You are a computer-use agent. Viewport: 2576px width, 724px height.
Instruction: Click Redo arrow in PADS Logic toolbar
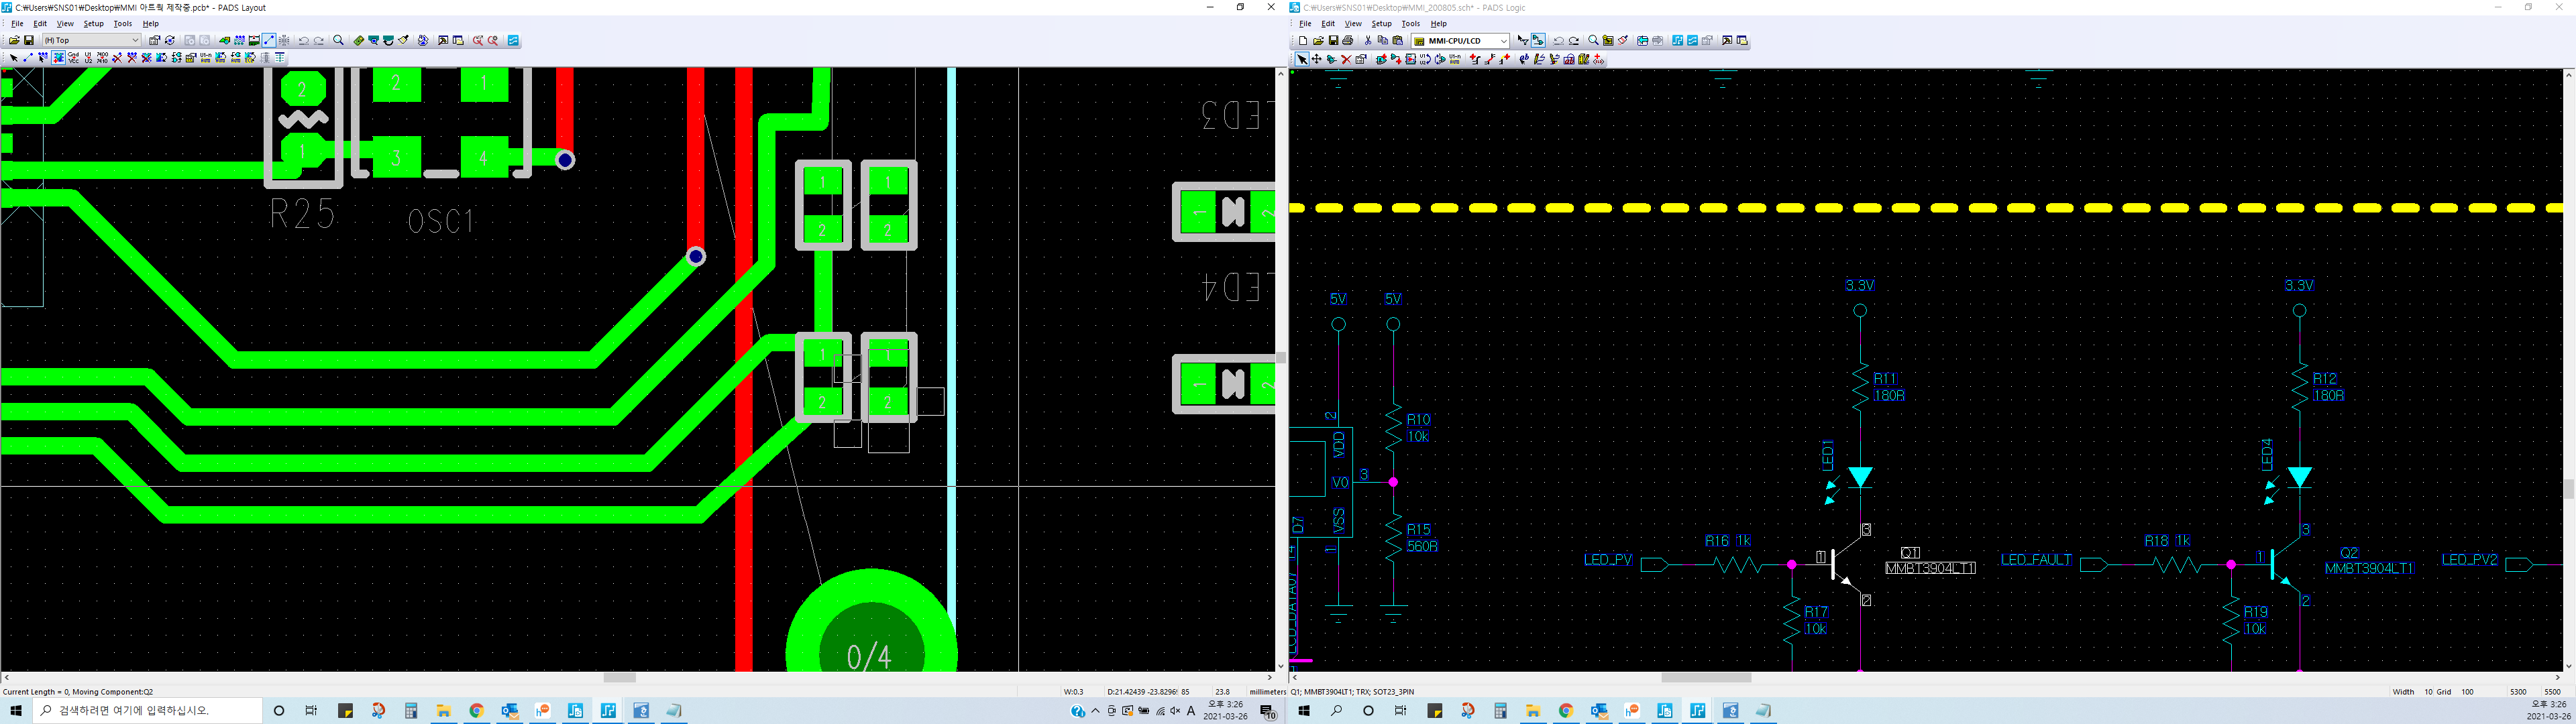tap(1574, 40)
